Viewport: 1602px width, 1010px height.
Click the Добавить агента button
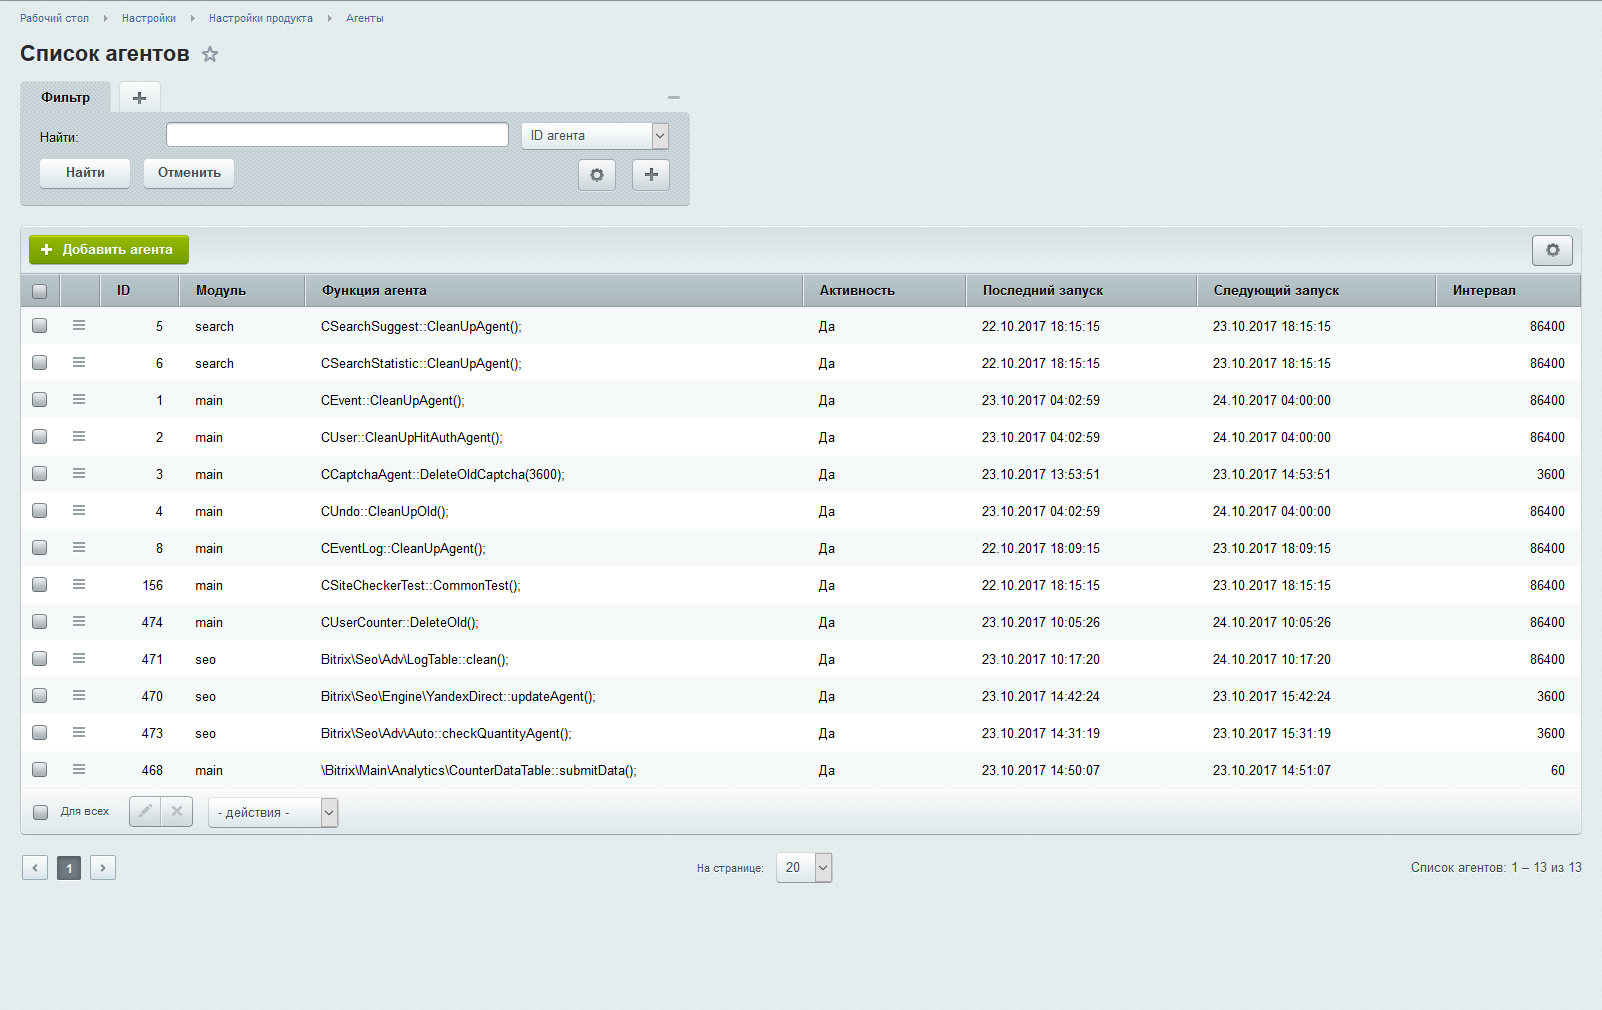pos(109,250)
